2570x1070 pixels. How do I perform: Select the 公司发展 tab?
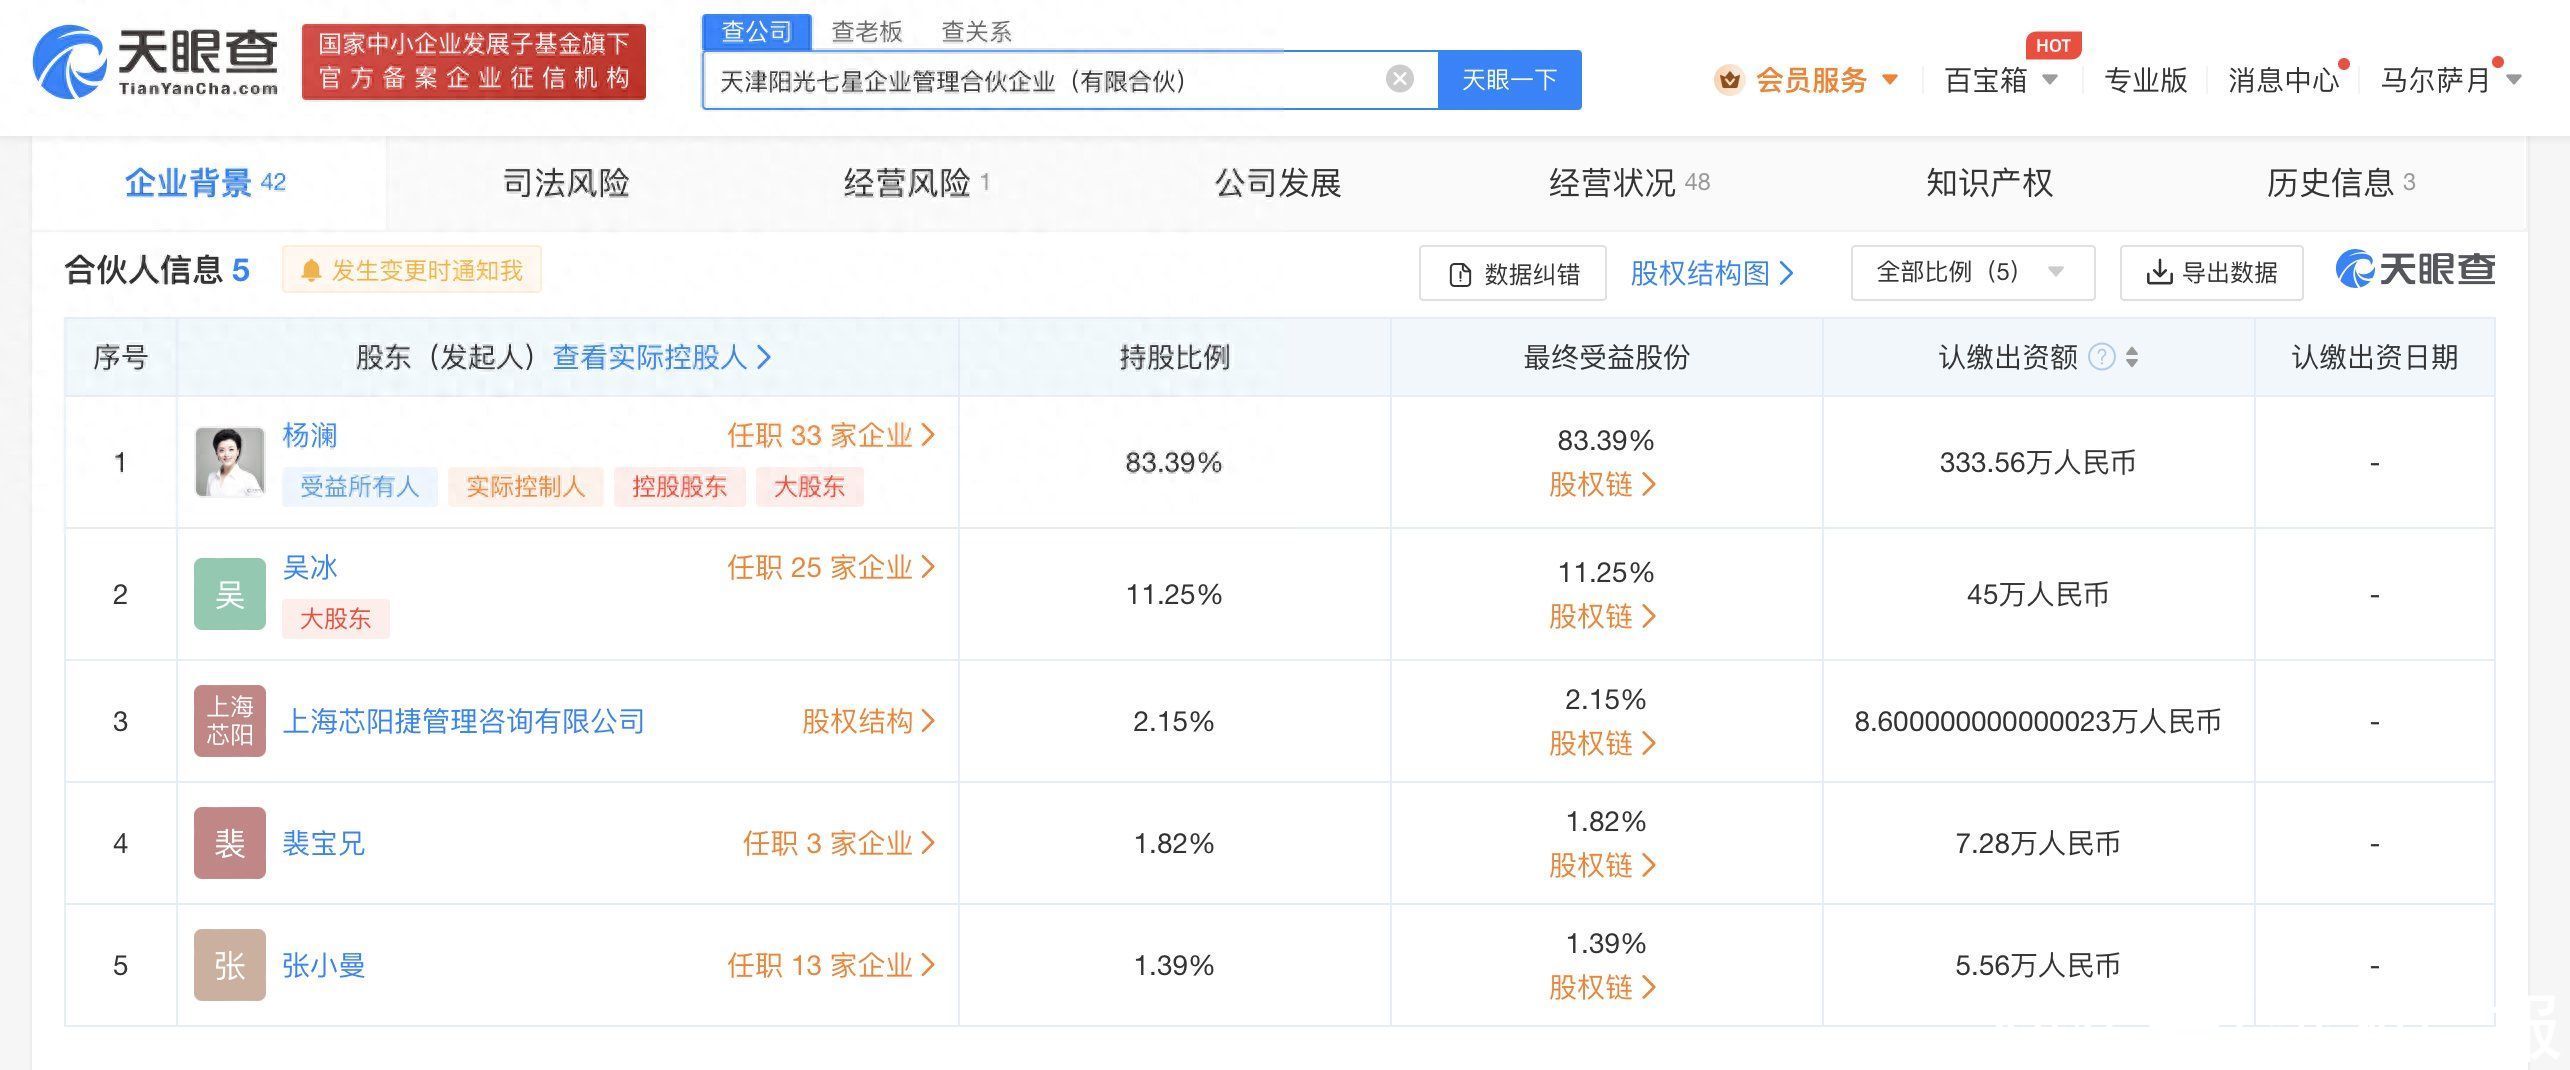(x=1278, y=183)
